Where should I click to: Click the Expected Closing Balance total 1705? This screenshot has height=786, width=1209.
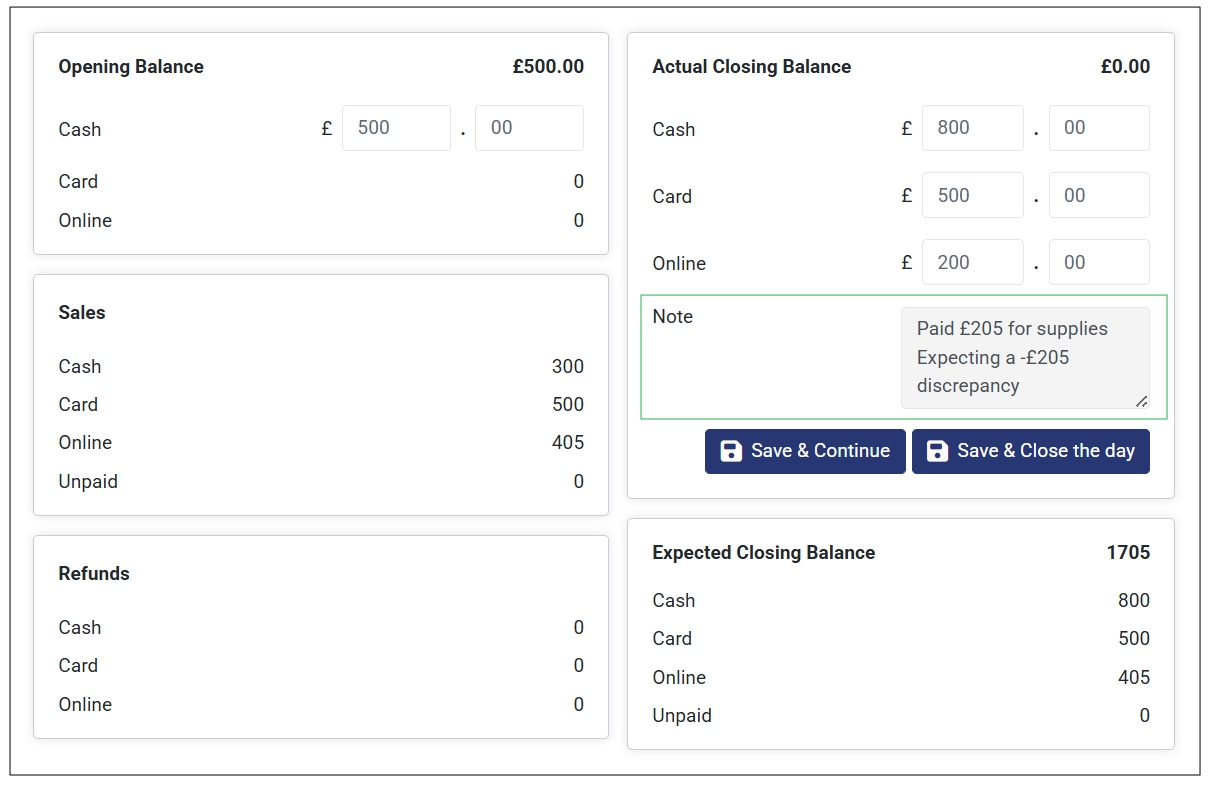(1127, 553)
